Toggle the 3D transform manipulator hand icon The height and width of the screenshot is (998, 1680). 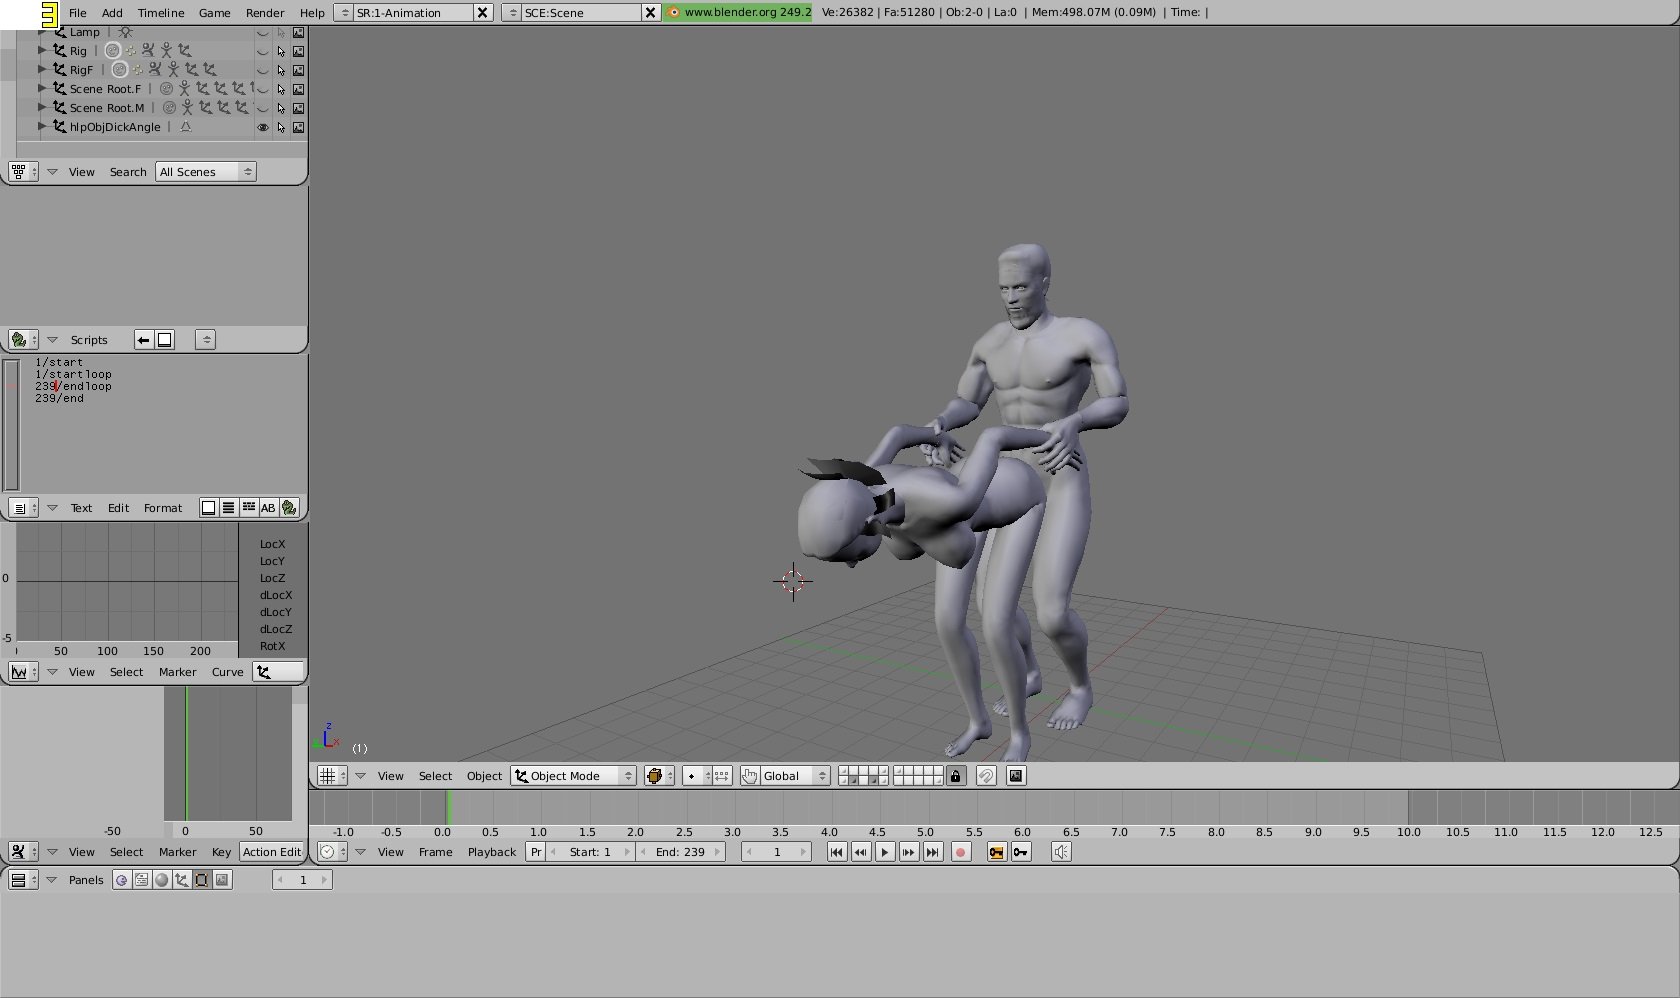click(749, 776)
